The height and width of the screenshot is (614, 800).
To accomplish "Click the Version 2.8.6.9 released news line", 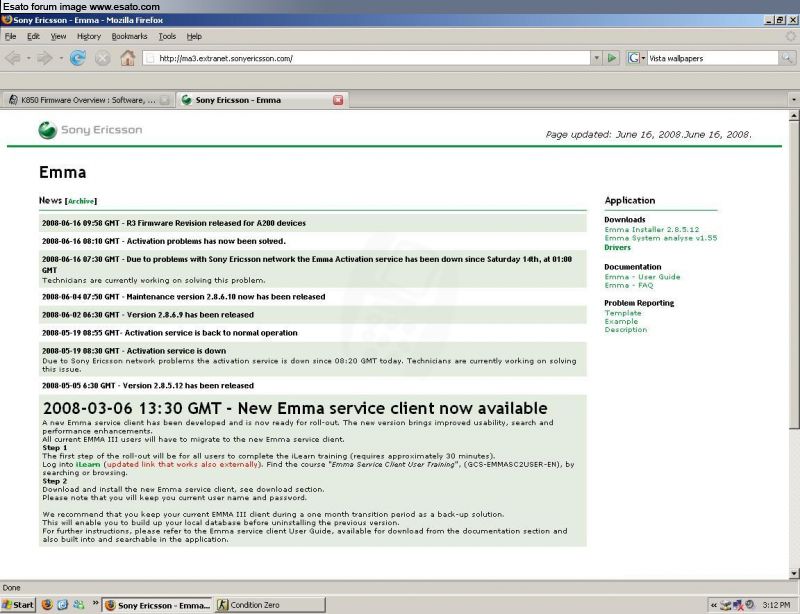I will pyautogui.click(x=147, y=315).
